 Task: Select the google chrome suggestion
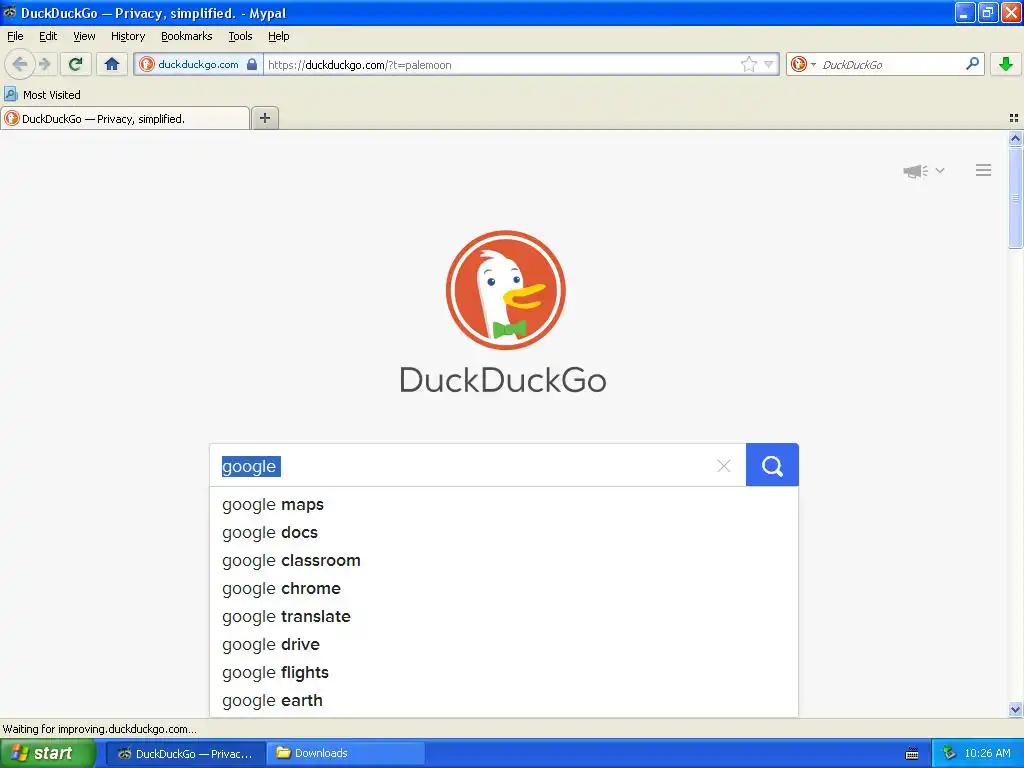(504, 588)
